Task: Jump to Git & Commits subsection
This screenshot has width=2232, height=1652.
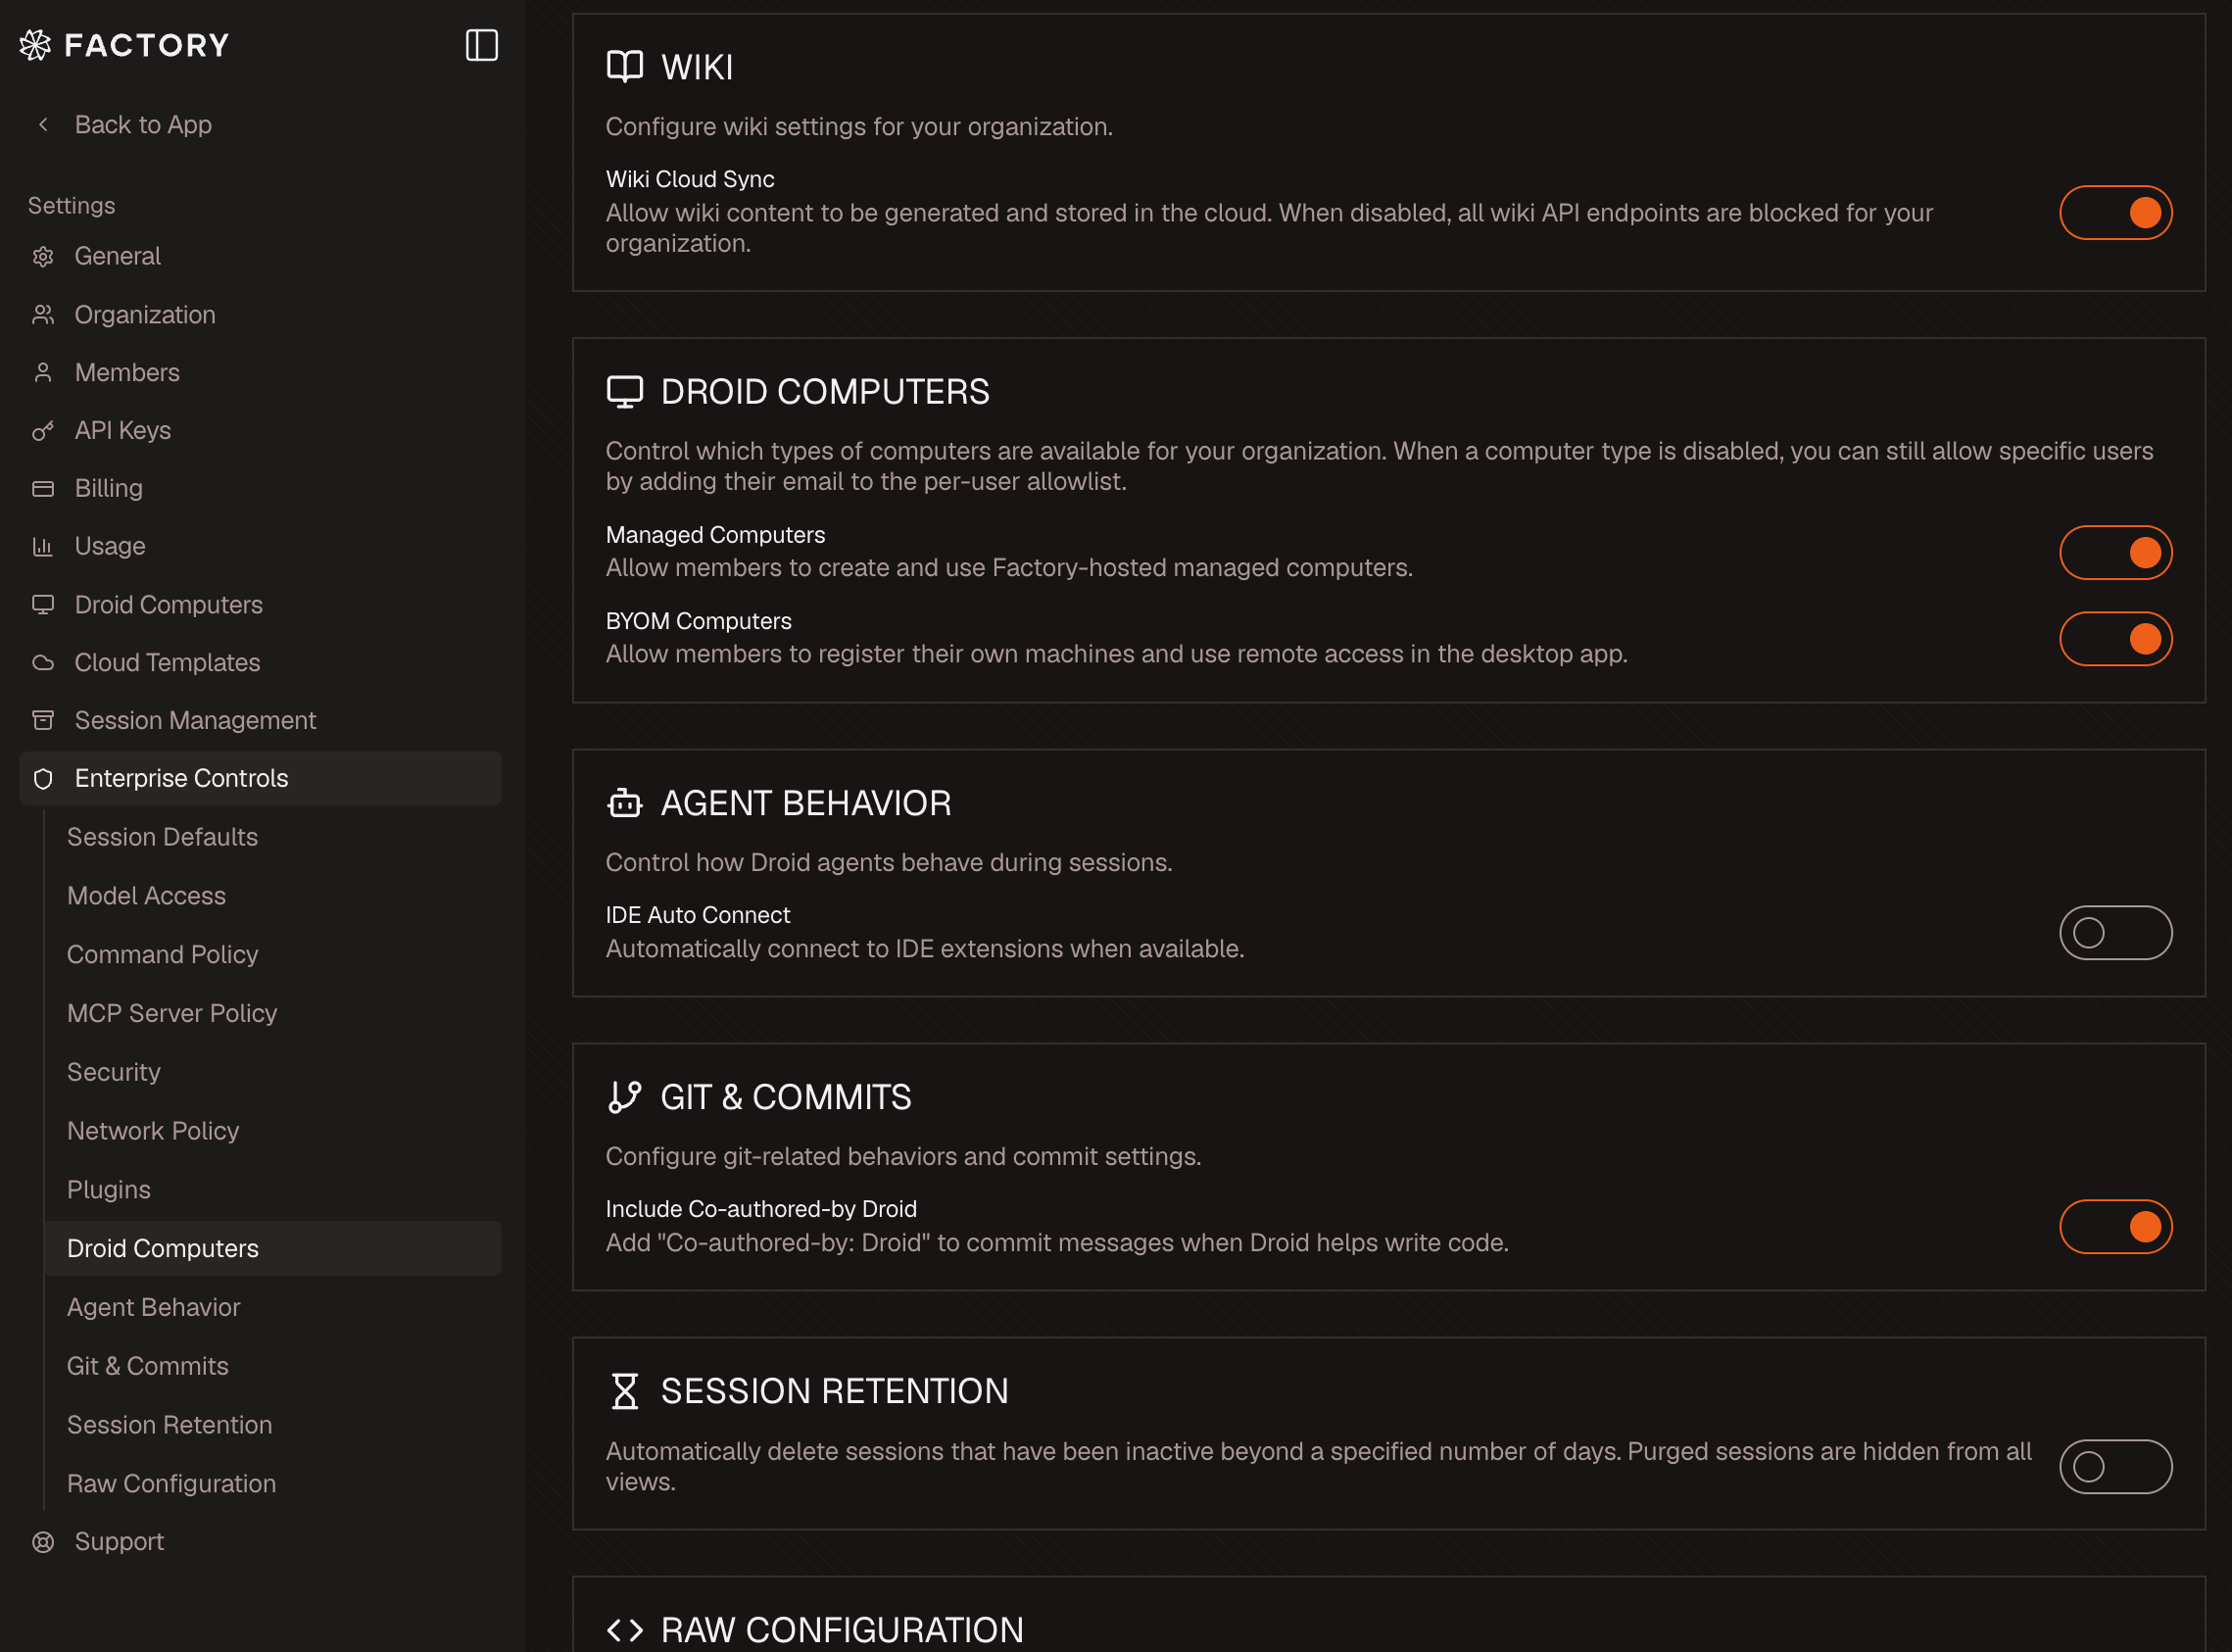Action: tap(273, 1366)
